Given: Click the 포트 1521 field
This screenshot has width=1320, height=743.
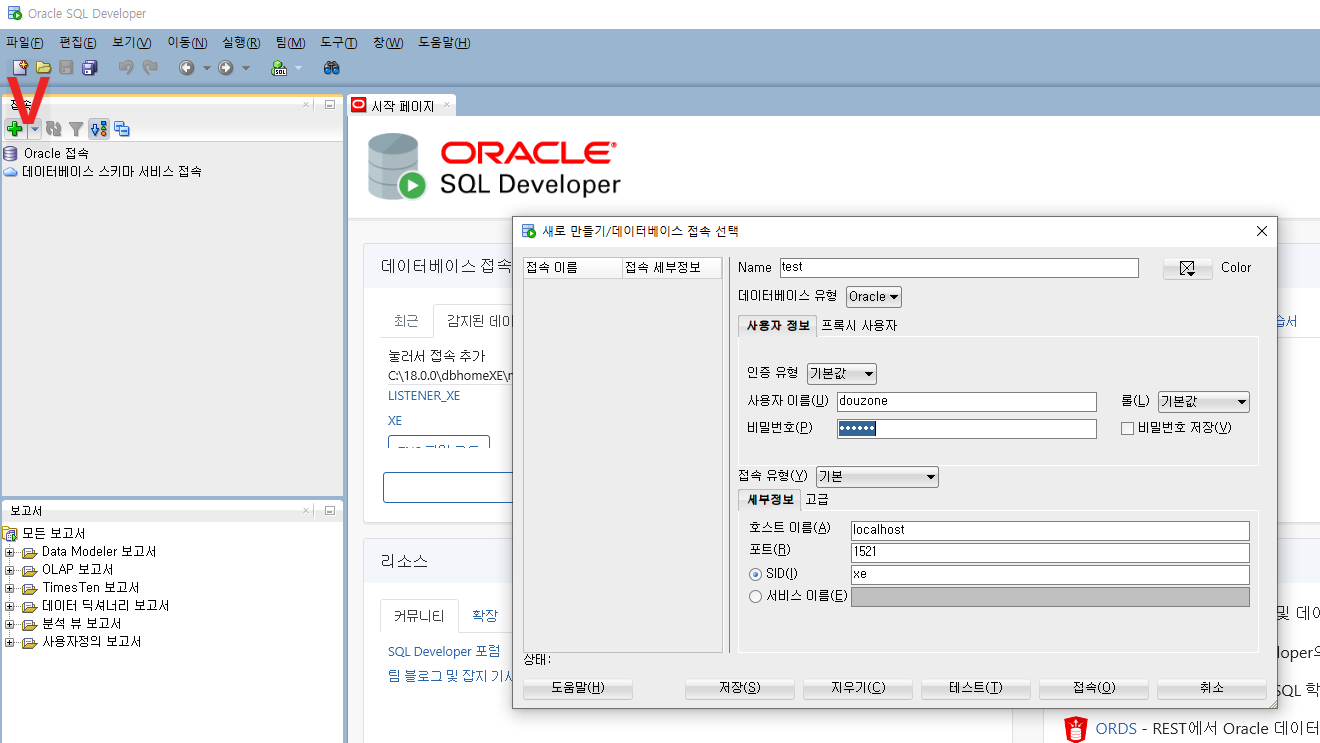Looking at the screenshot, I should click(x=1050, y=552).
